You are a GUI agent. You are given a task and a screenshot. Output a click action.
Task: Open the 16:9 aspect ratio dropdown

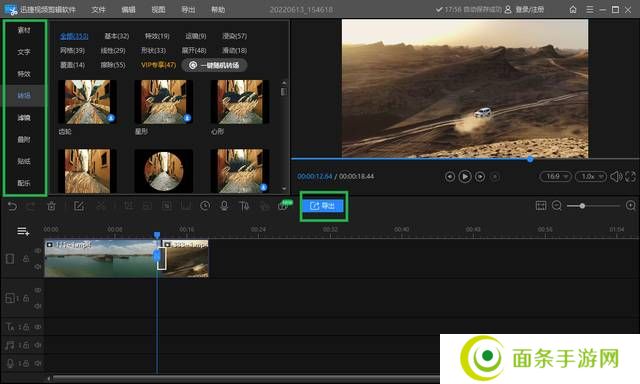click(556, 177)
